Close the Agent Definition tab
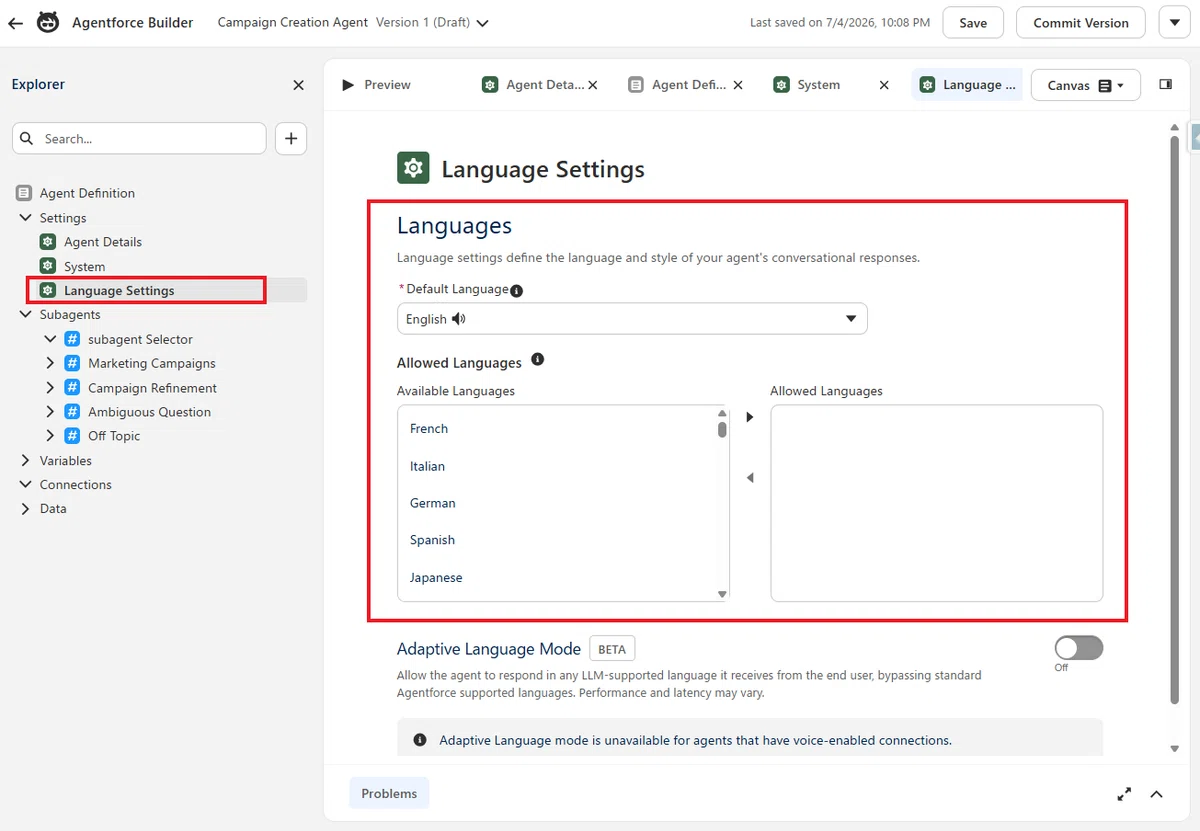 (x=738, y=85)
